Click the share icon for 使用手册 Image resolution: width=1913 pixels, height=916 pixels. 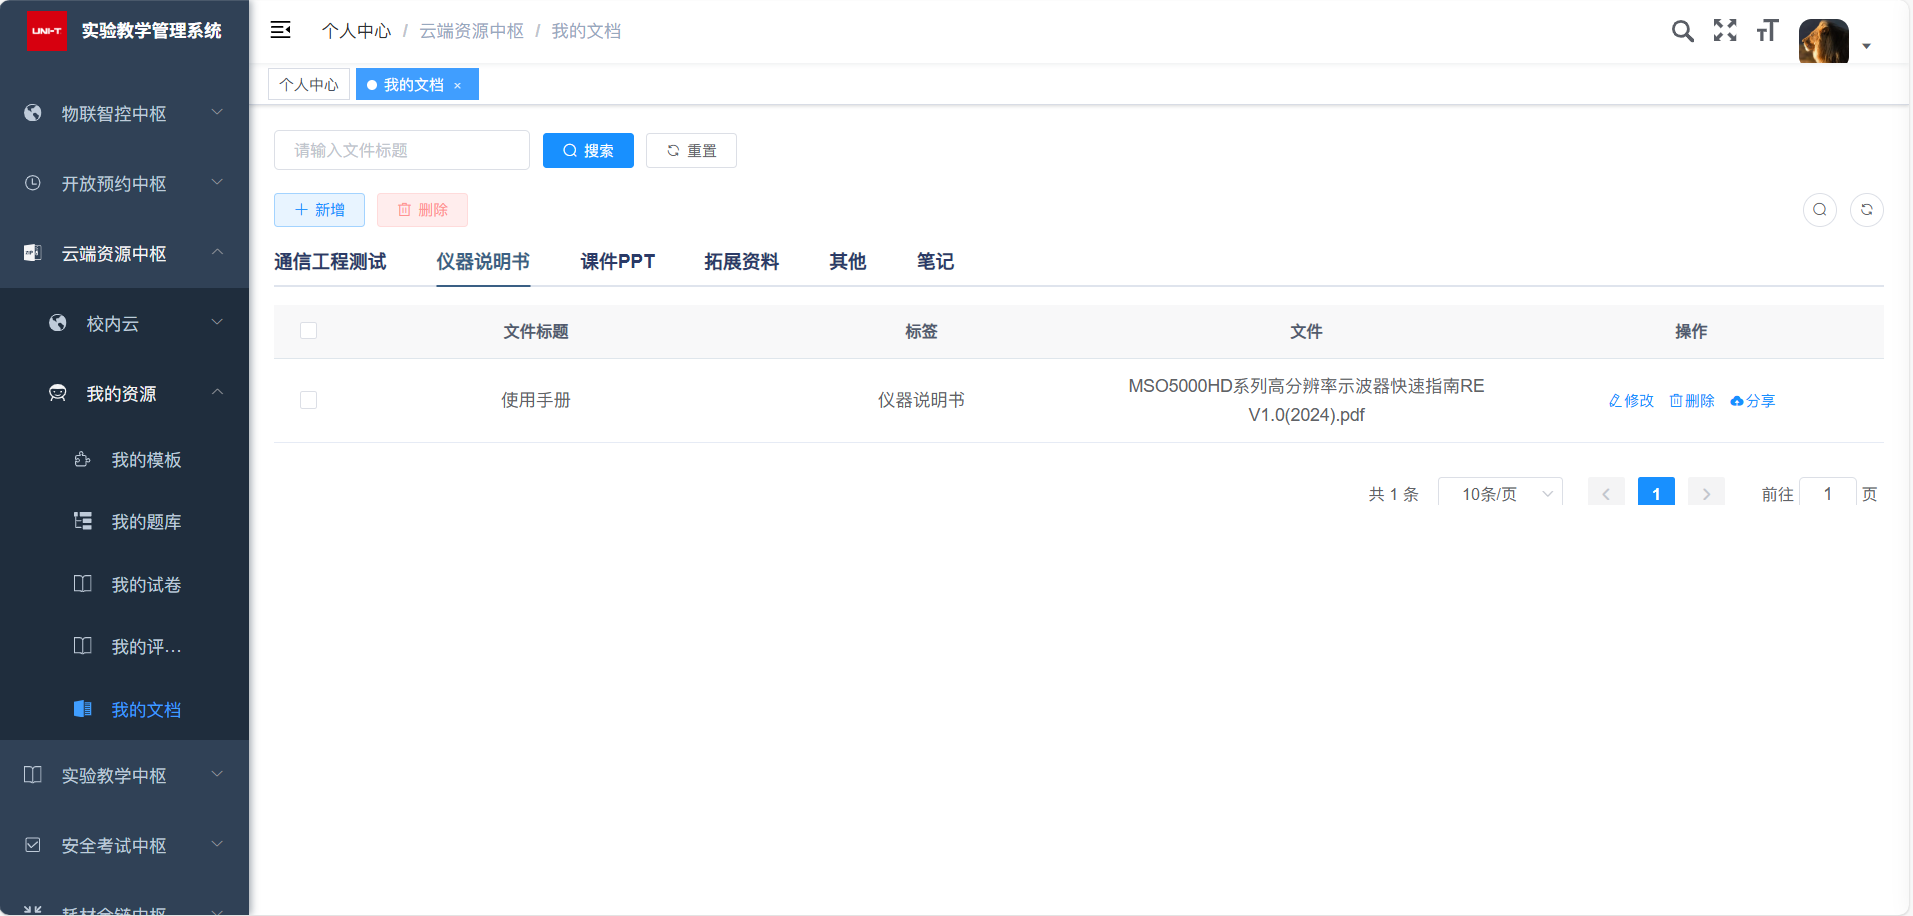pyautogui.click(x=1753, y=401)
